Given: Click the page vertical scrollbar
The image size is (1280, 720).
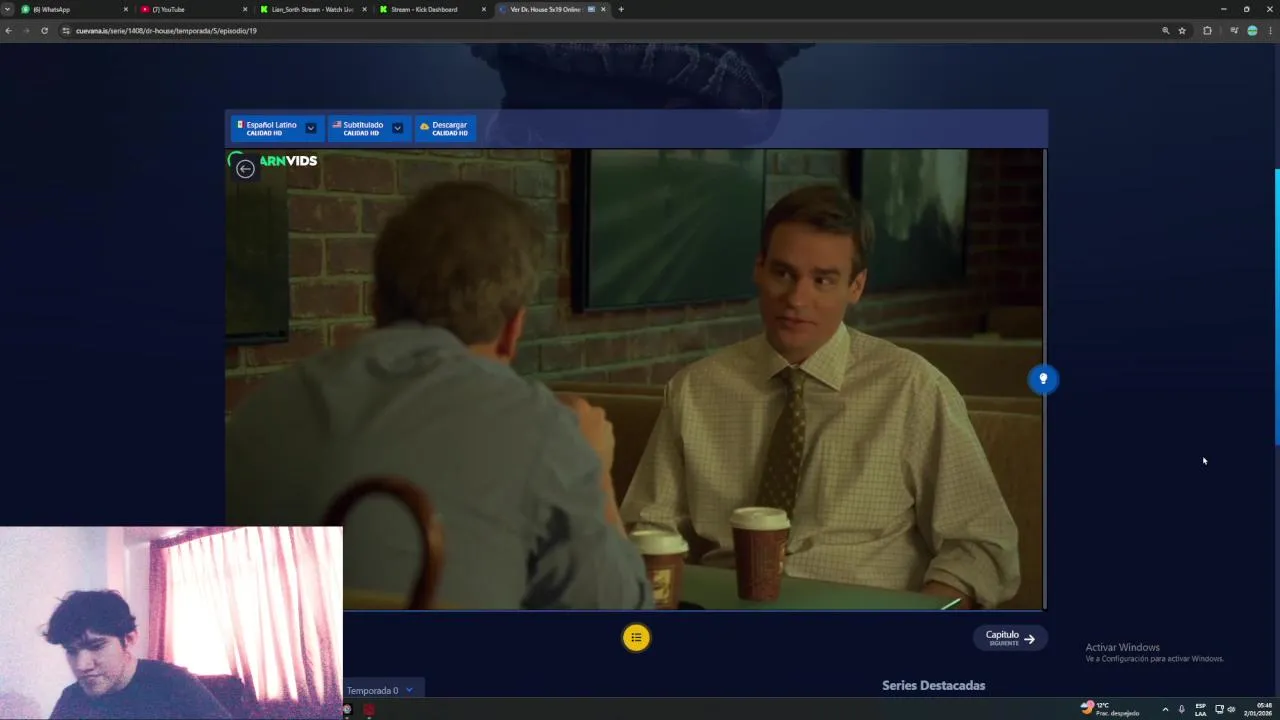Looking at the screenshot, I should (x=1276, y=307).
